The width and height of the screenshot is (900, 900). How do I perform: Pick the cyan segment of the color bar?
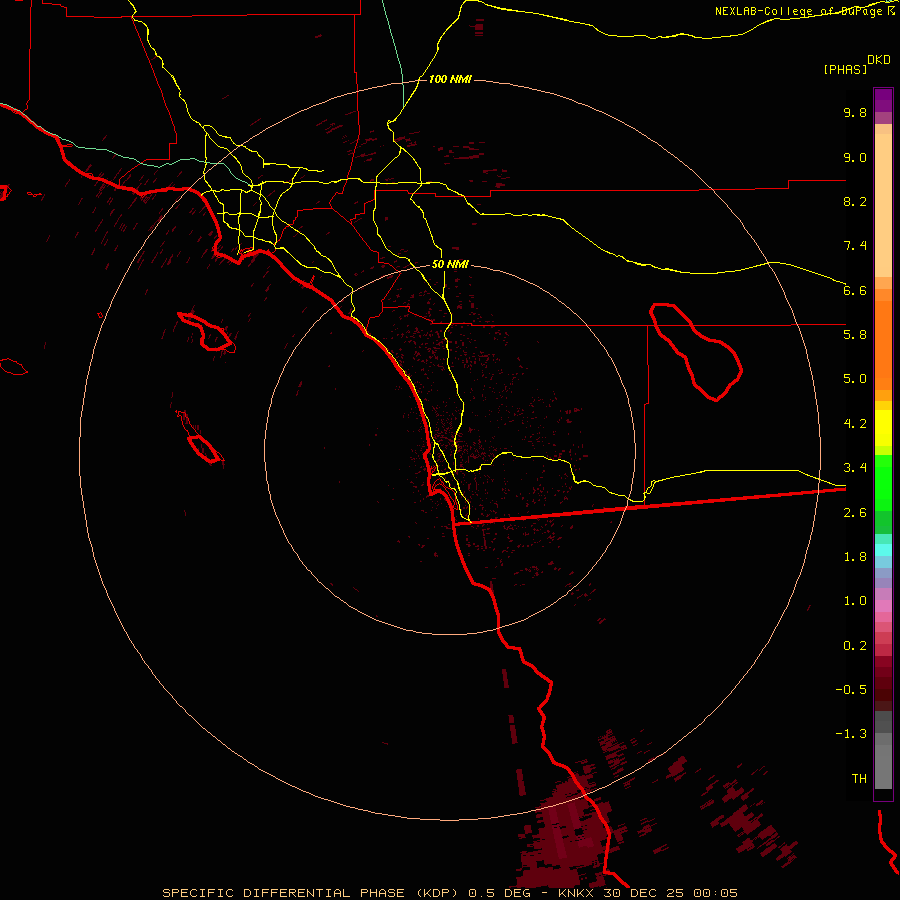point(883,550)
